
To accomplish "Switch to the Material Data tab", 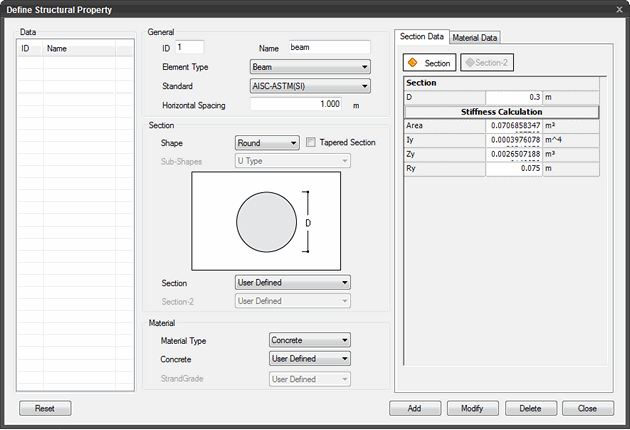I will tap(475, 37).
